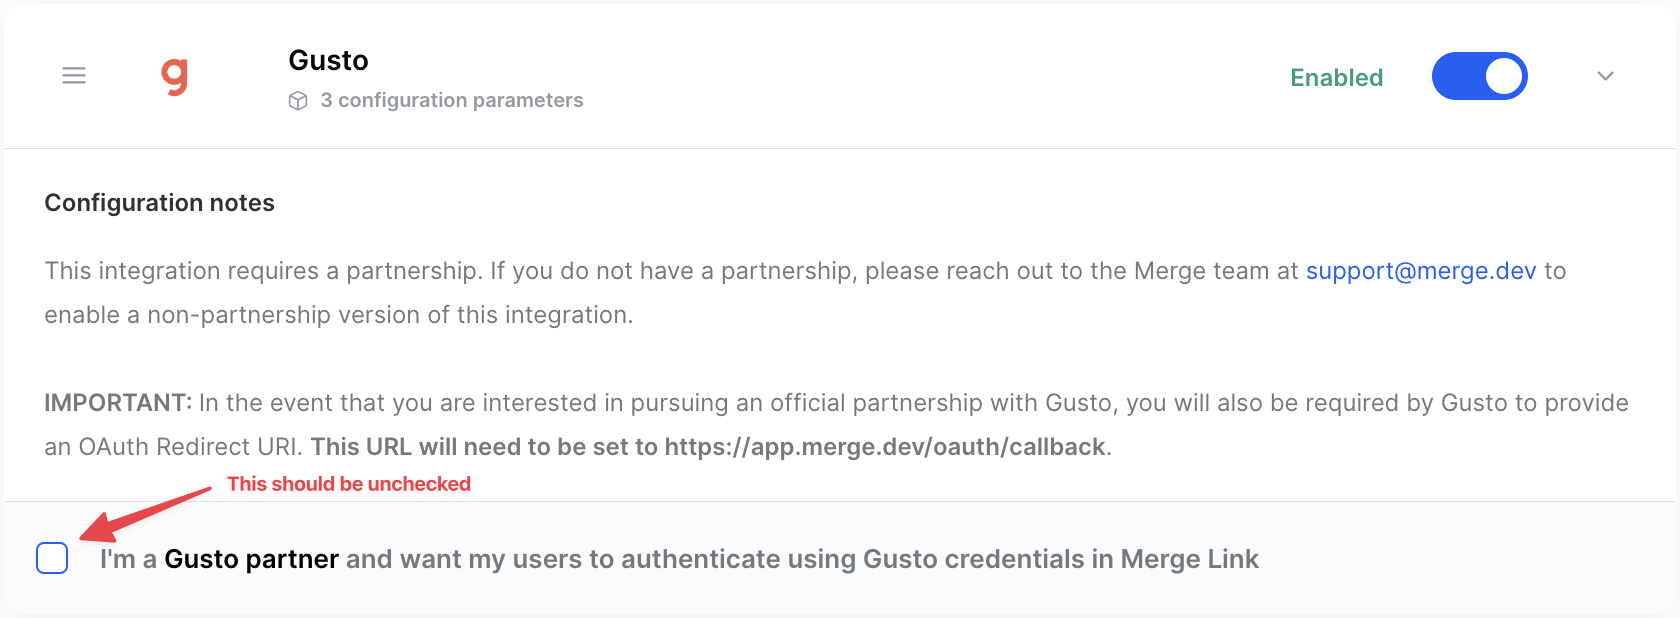Click the Configuration notes heading
The width and height of the screenshot is (1680, 618).
pos(159,203)
